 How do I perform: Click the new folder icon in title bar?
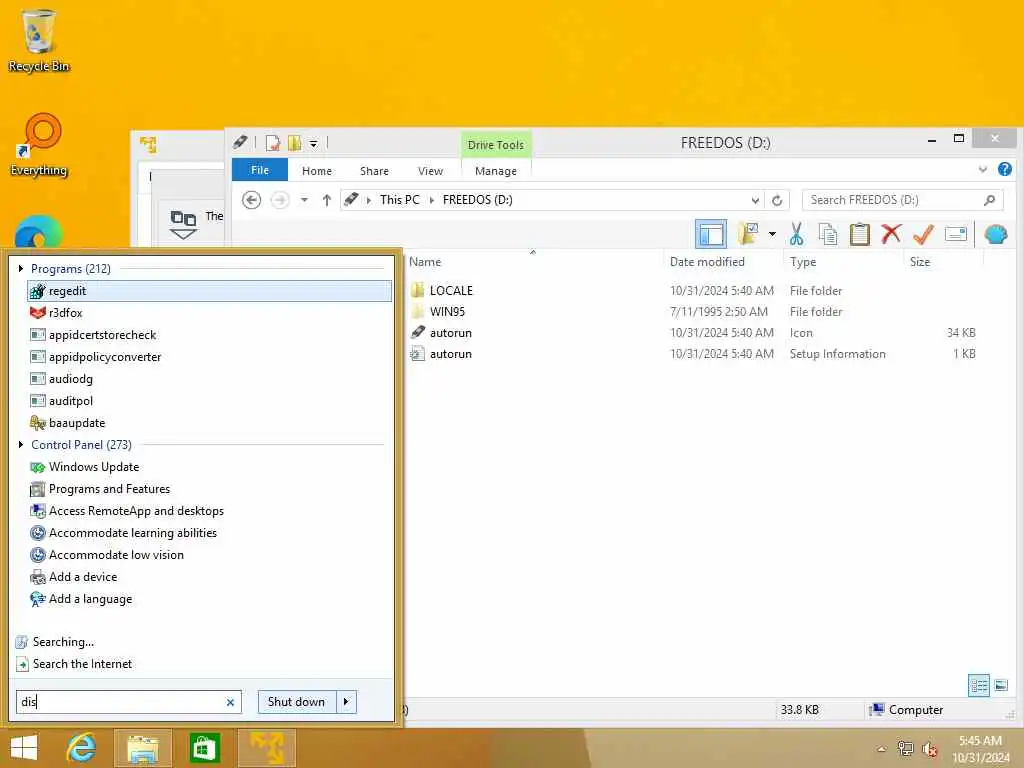click(295, 142)
